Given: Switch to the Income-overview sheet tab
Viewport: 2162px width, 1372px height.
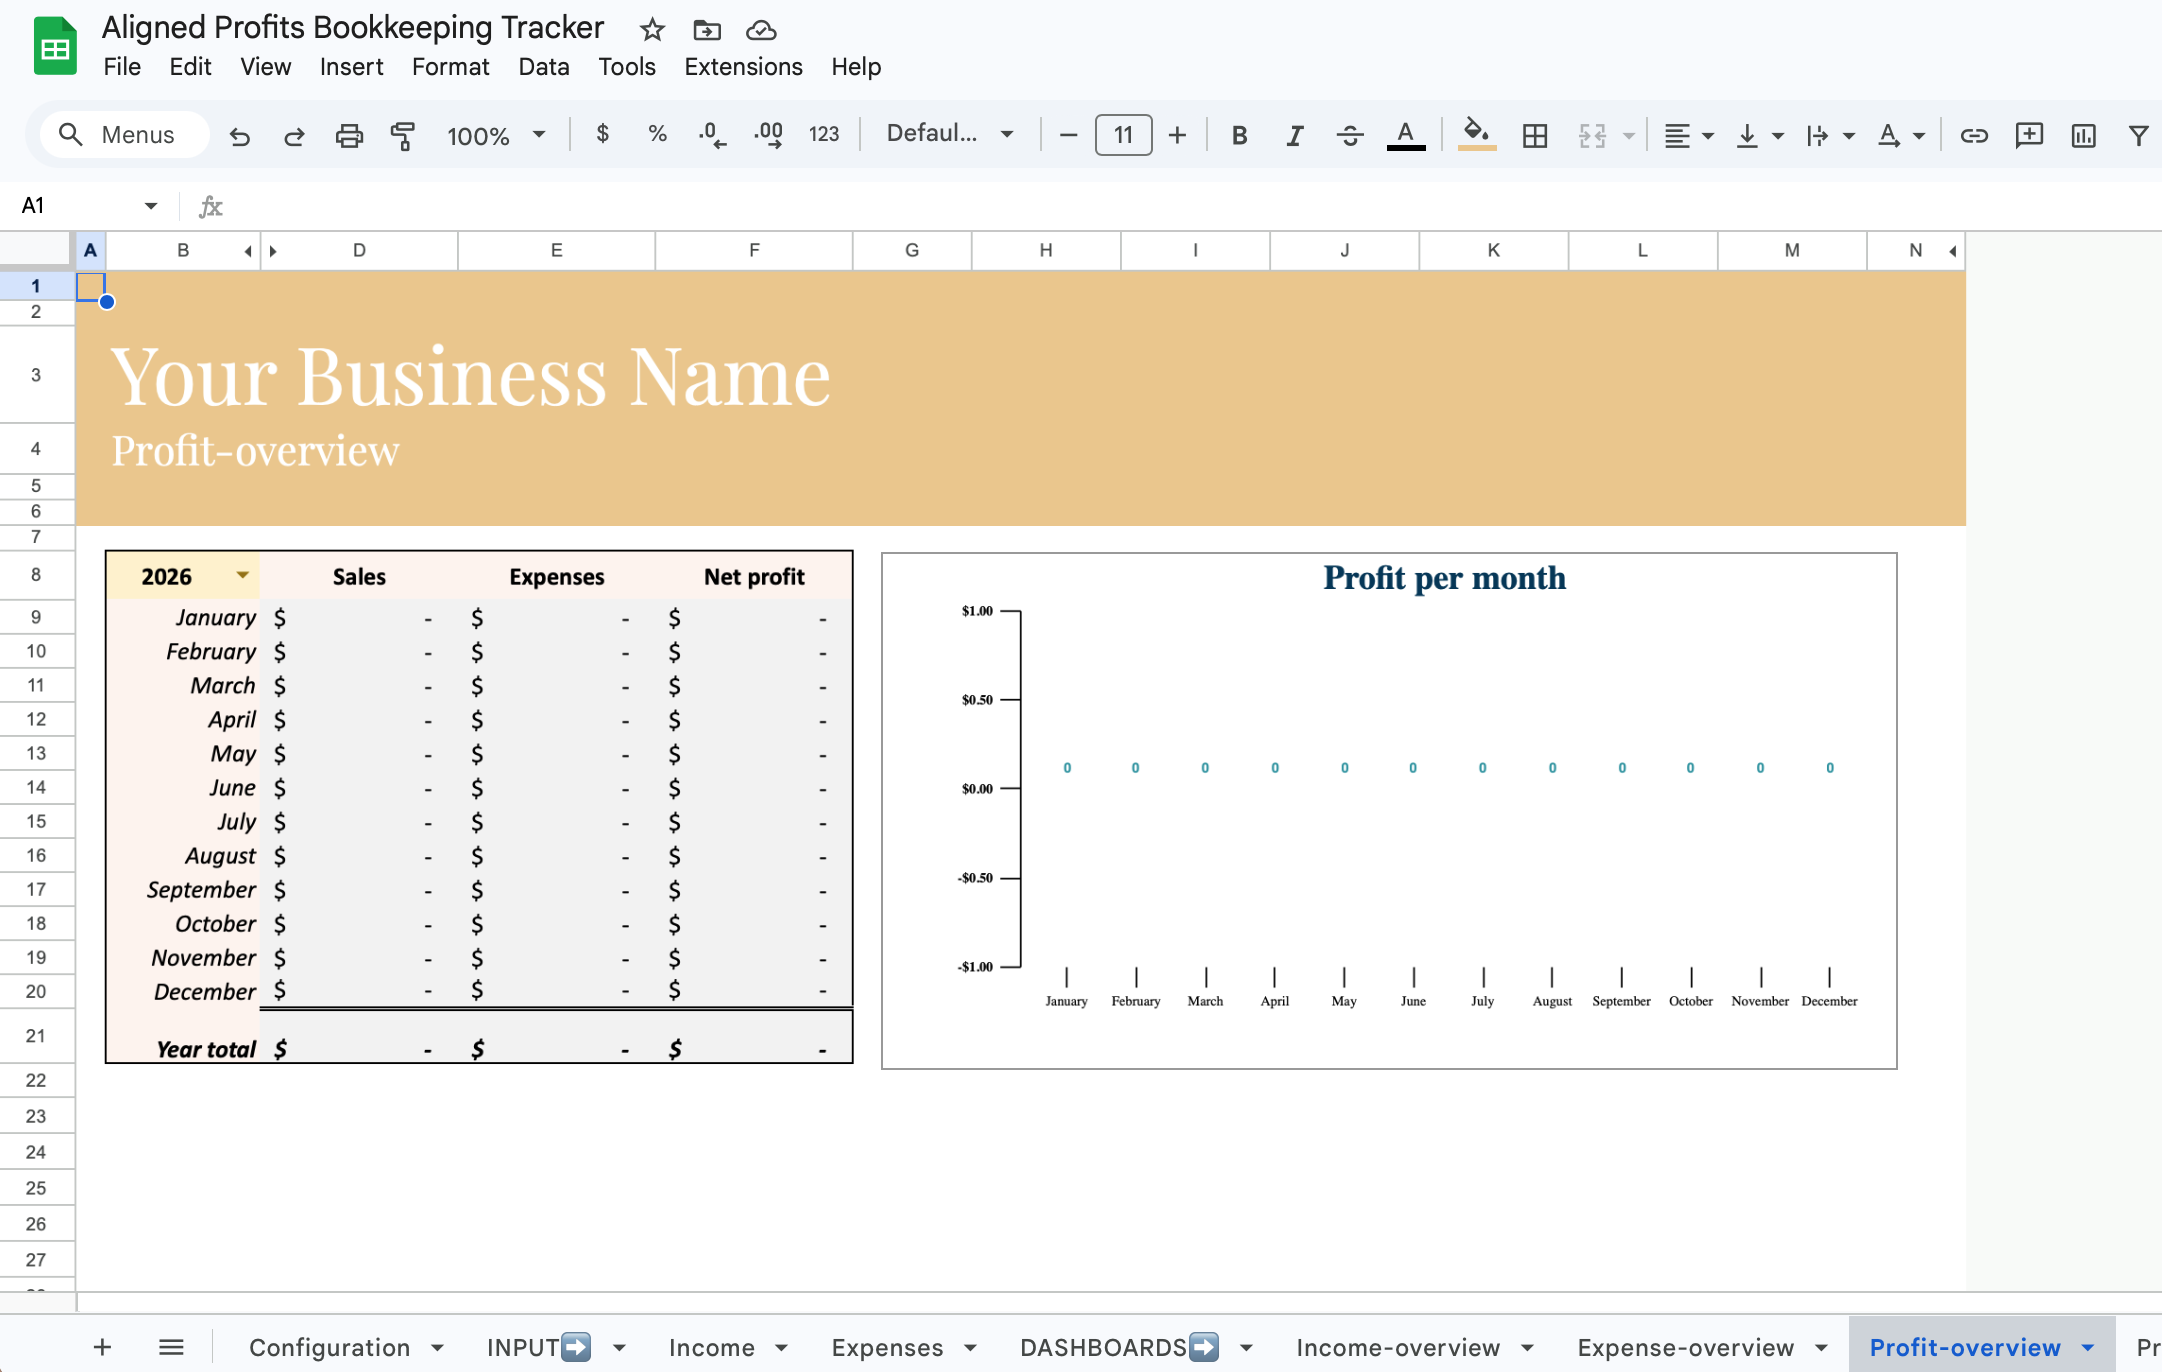Looking at the screenshot, I should pyautogui.click(x=1397, y=1347).
